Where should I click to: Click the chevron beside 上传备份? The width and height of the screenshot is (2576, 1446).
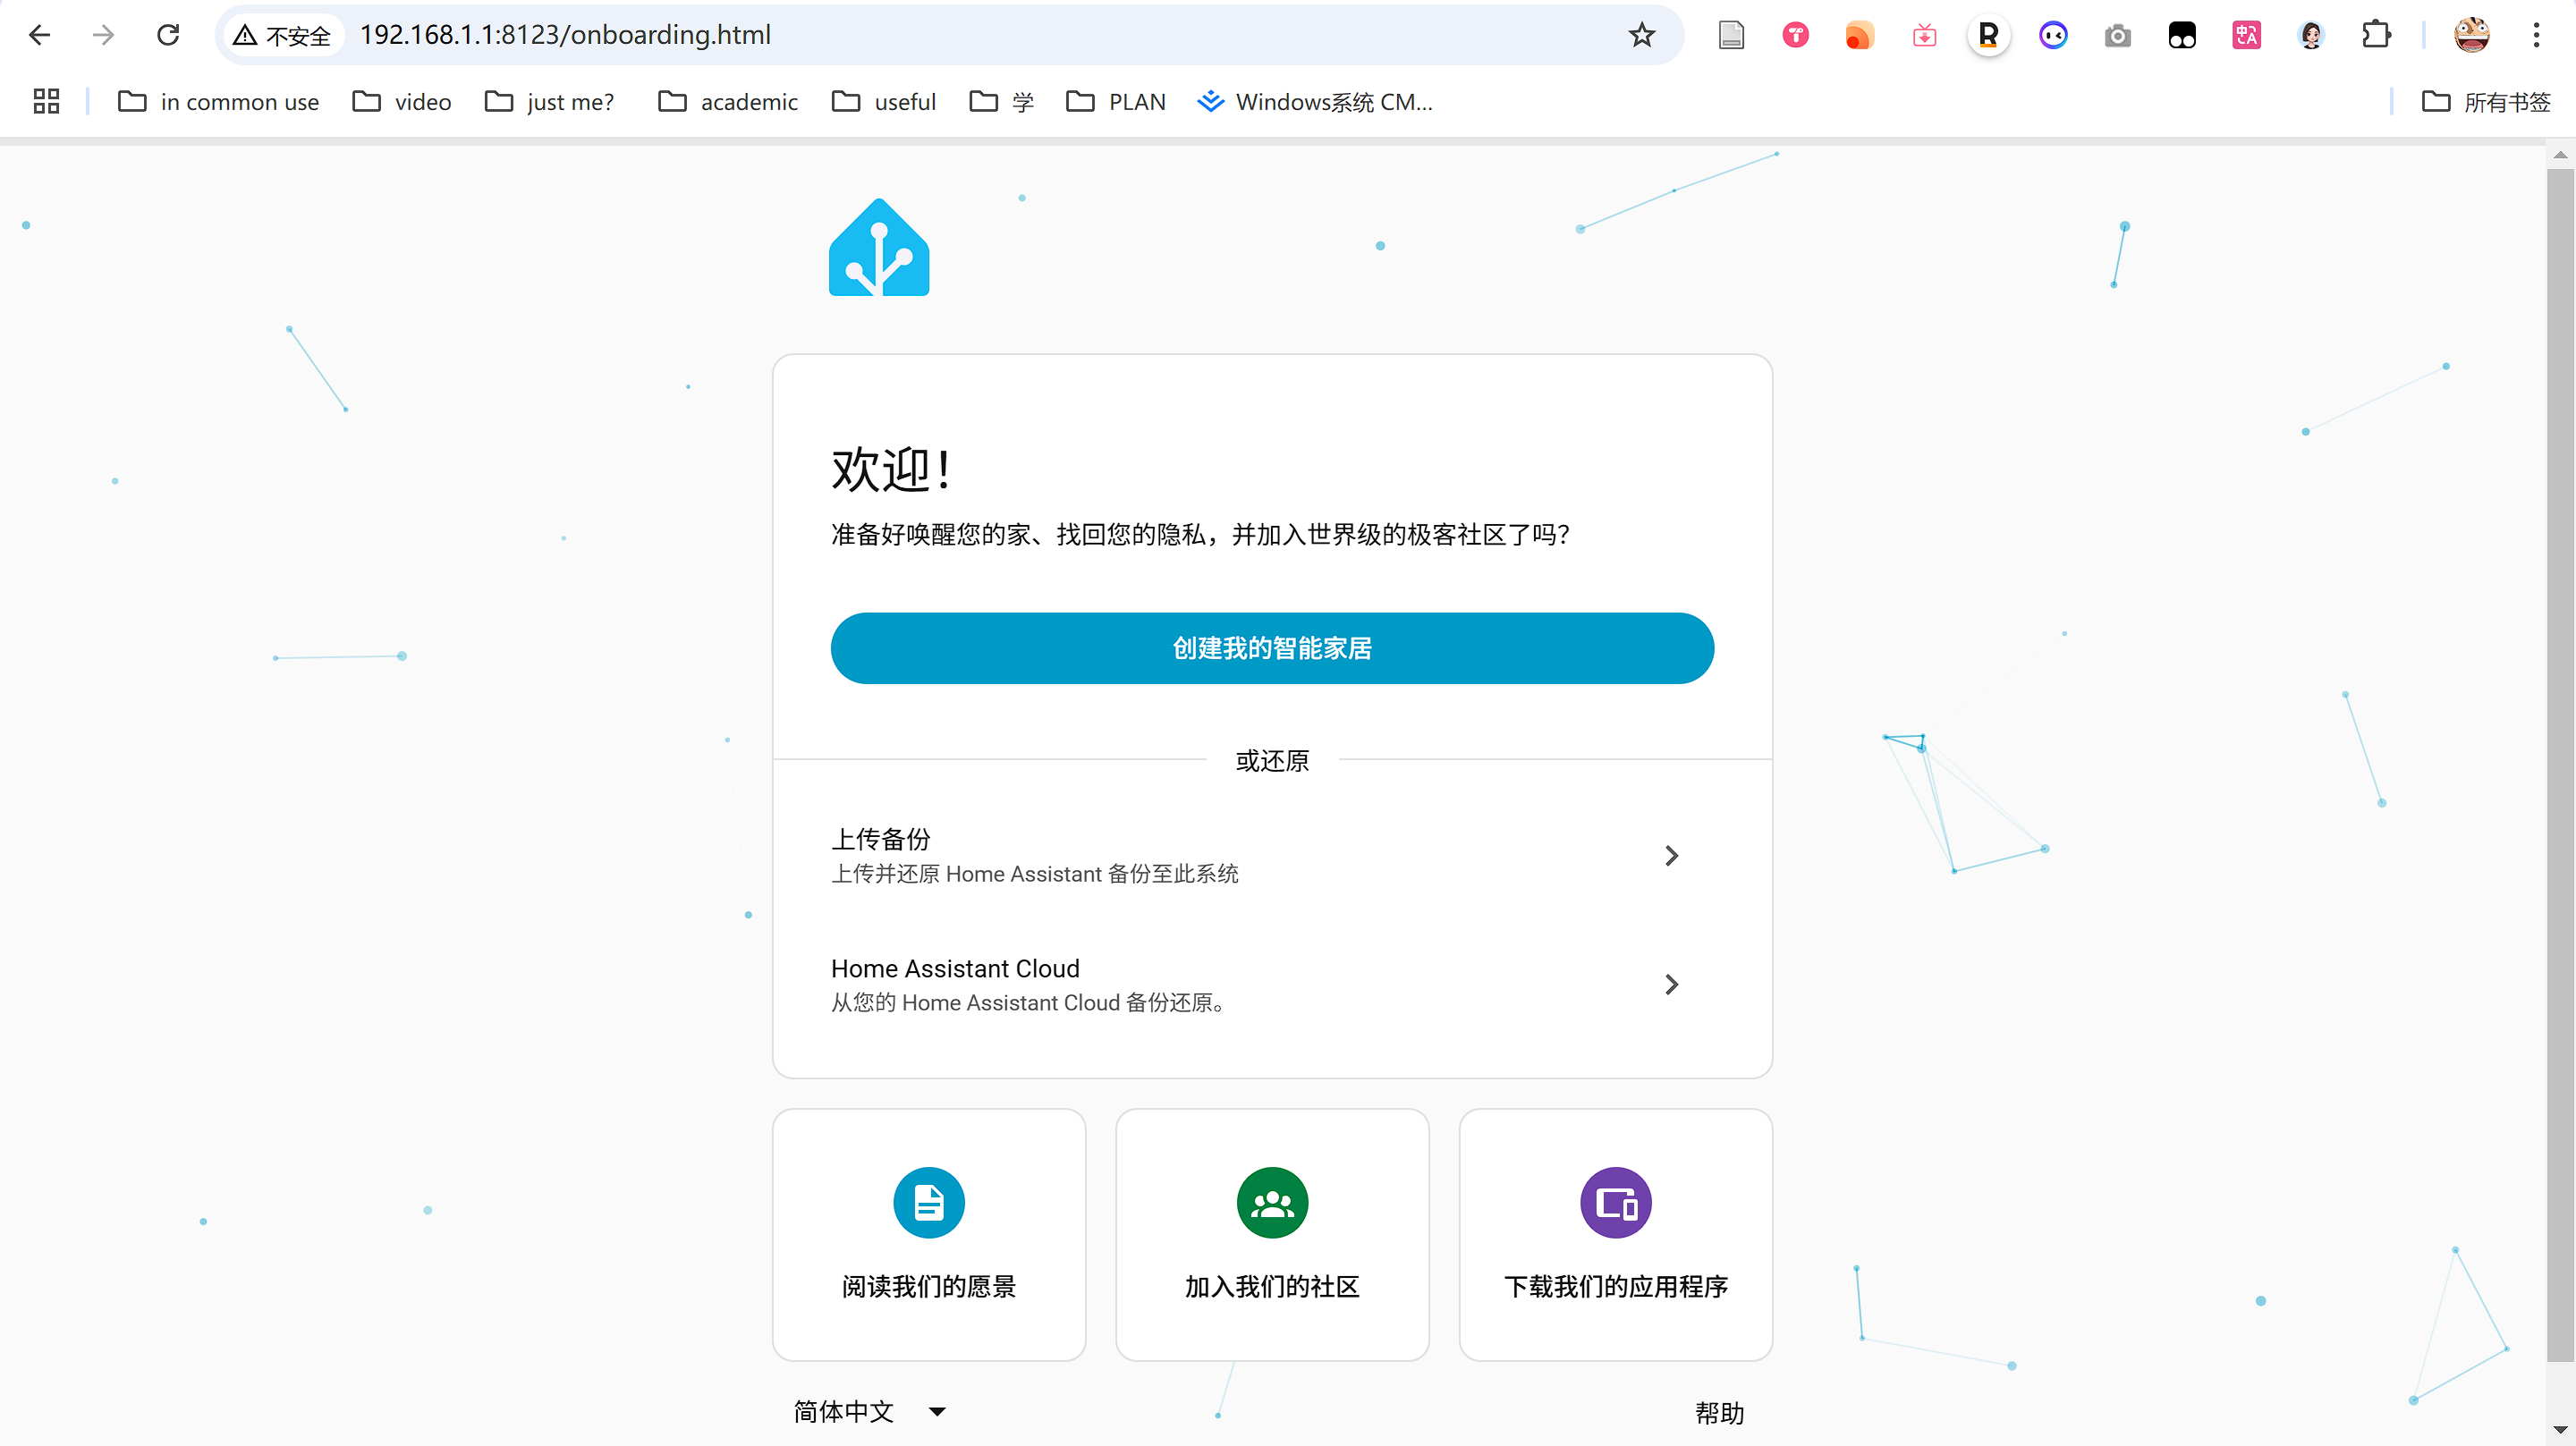pos(1671,855)
